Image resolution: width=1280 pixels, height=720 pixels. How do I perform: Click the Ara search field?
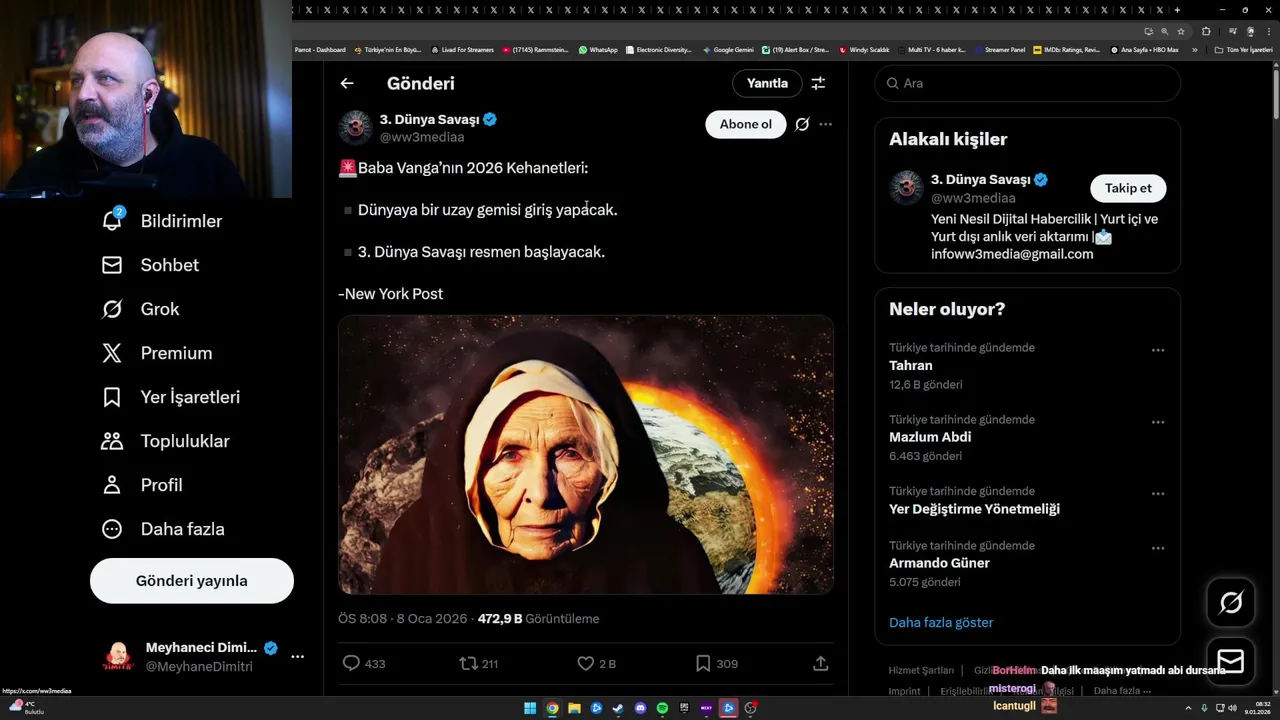1028,83
